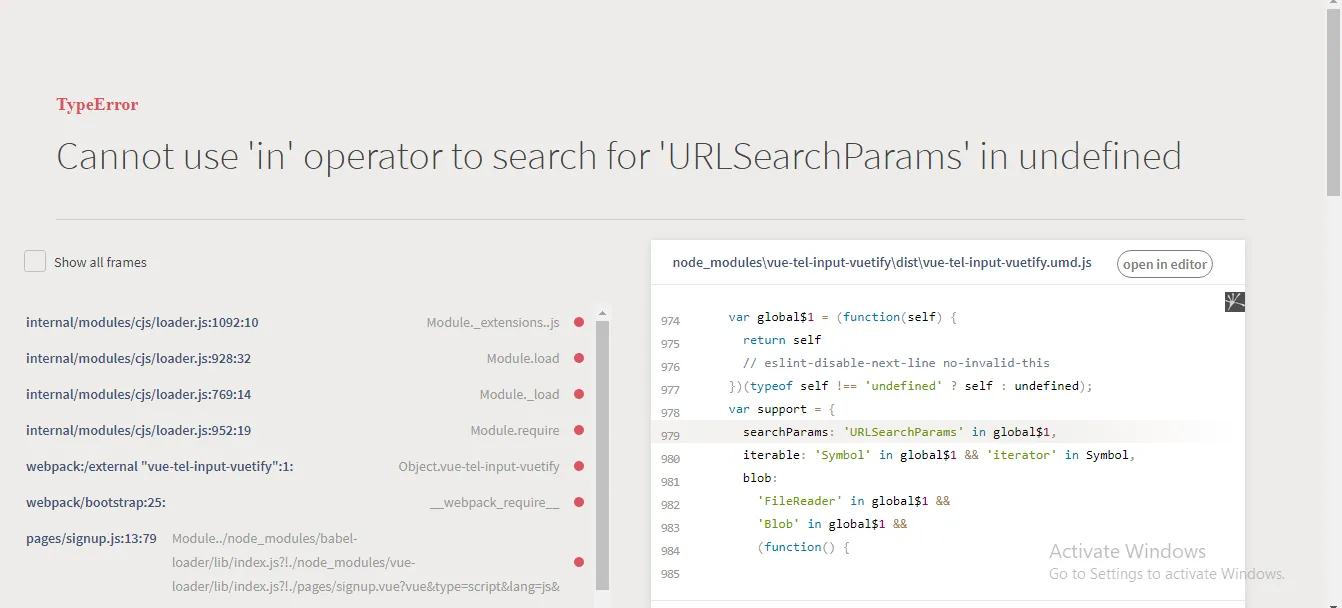Click the red TypeError heading
Screen dimensions: 1342x608
pyautogui.click(x=97, y=104)
